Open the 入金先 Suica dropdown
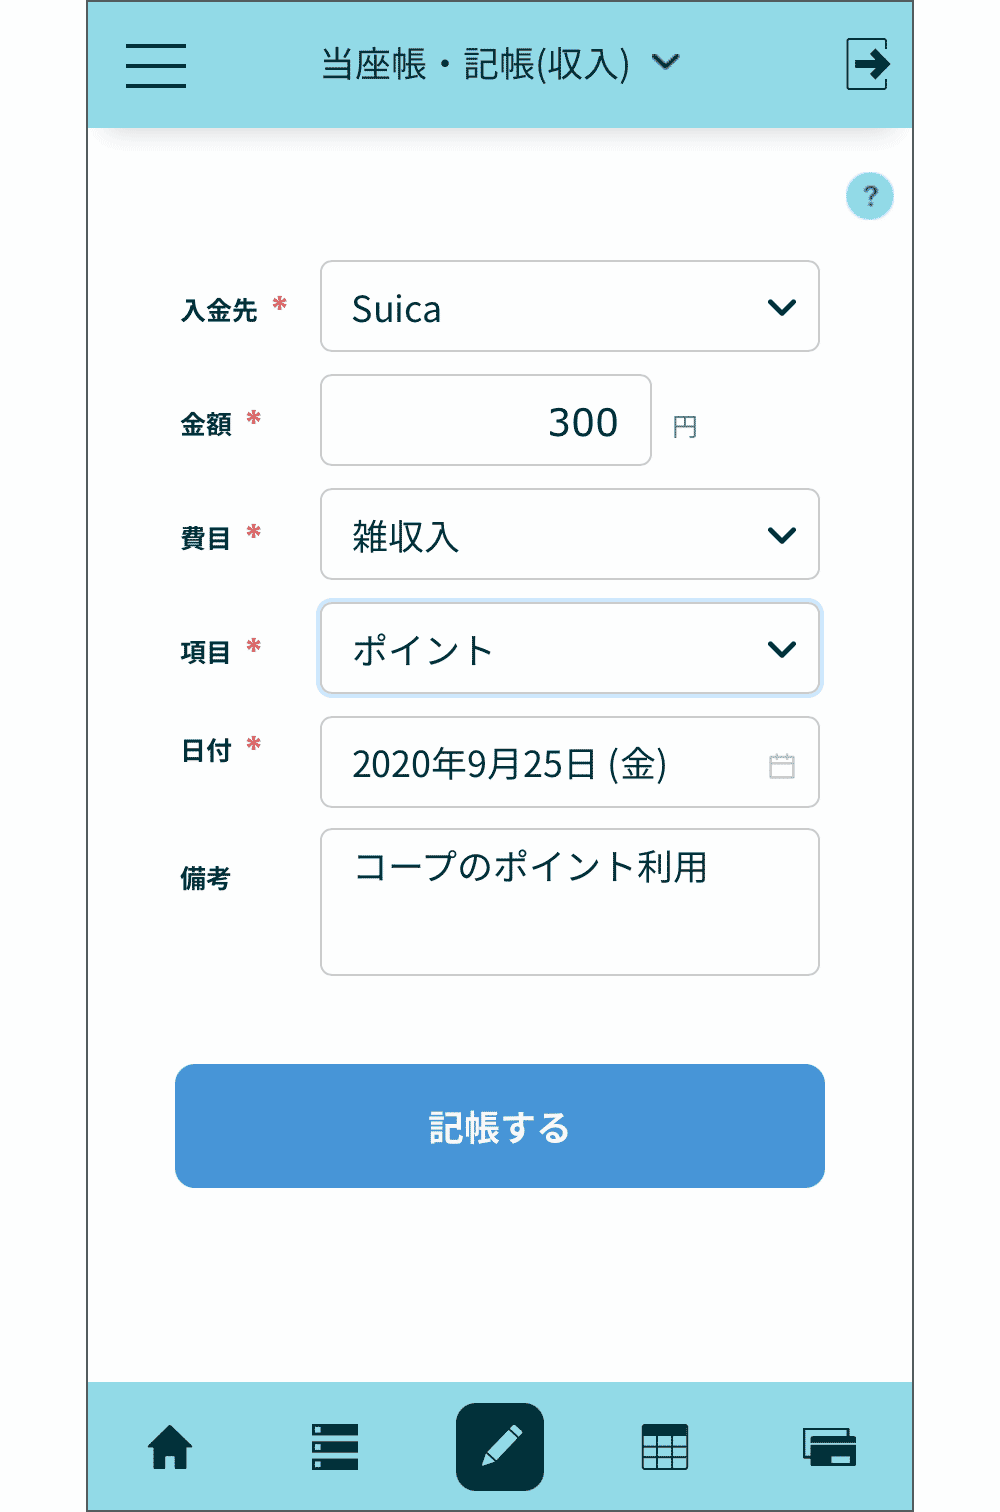Screen dimensions: 1000x1512 point(570,307)
